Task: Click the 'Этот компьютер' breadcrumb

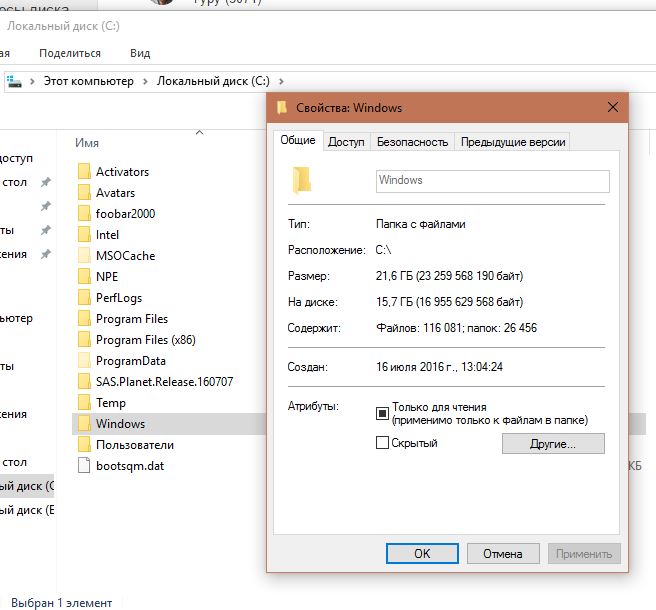Action: (x=89, y=81)
